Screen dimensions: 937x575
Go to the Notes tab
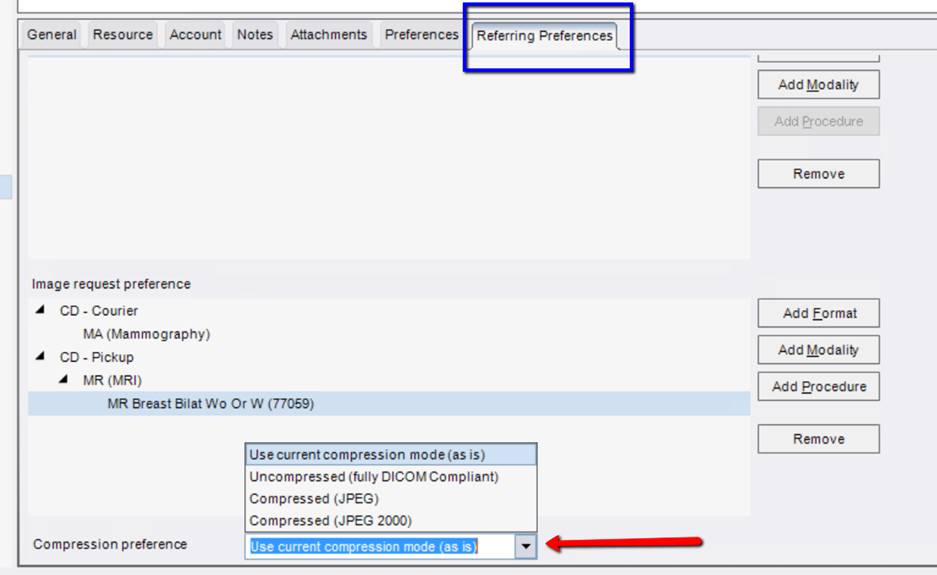255,35
